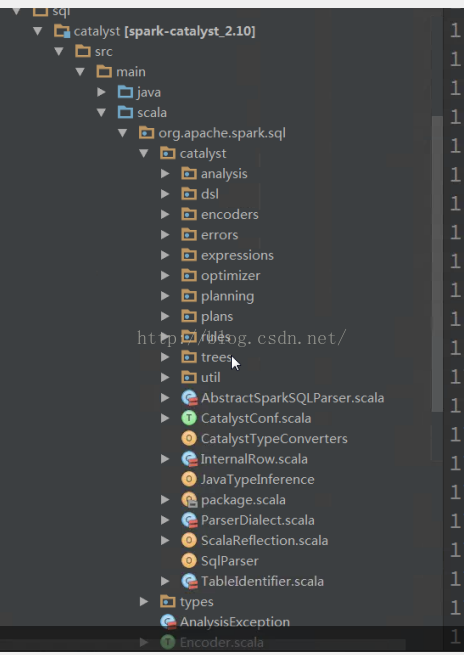Screen dimensions: 464x655
Task: Click the ParserDialect.scala class icon
Action: pos(189,520)
